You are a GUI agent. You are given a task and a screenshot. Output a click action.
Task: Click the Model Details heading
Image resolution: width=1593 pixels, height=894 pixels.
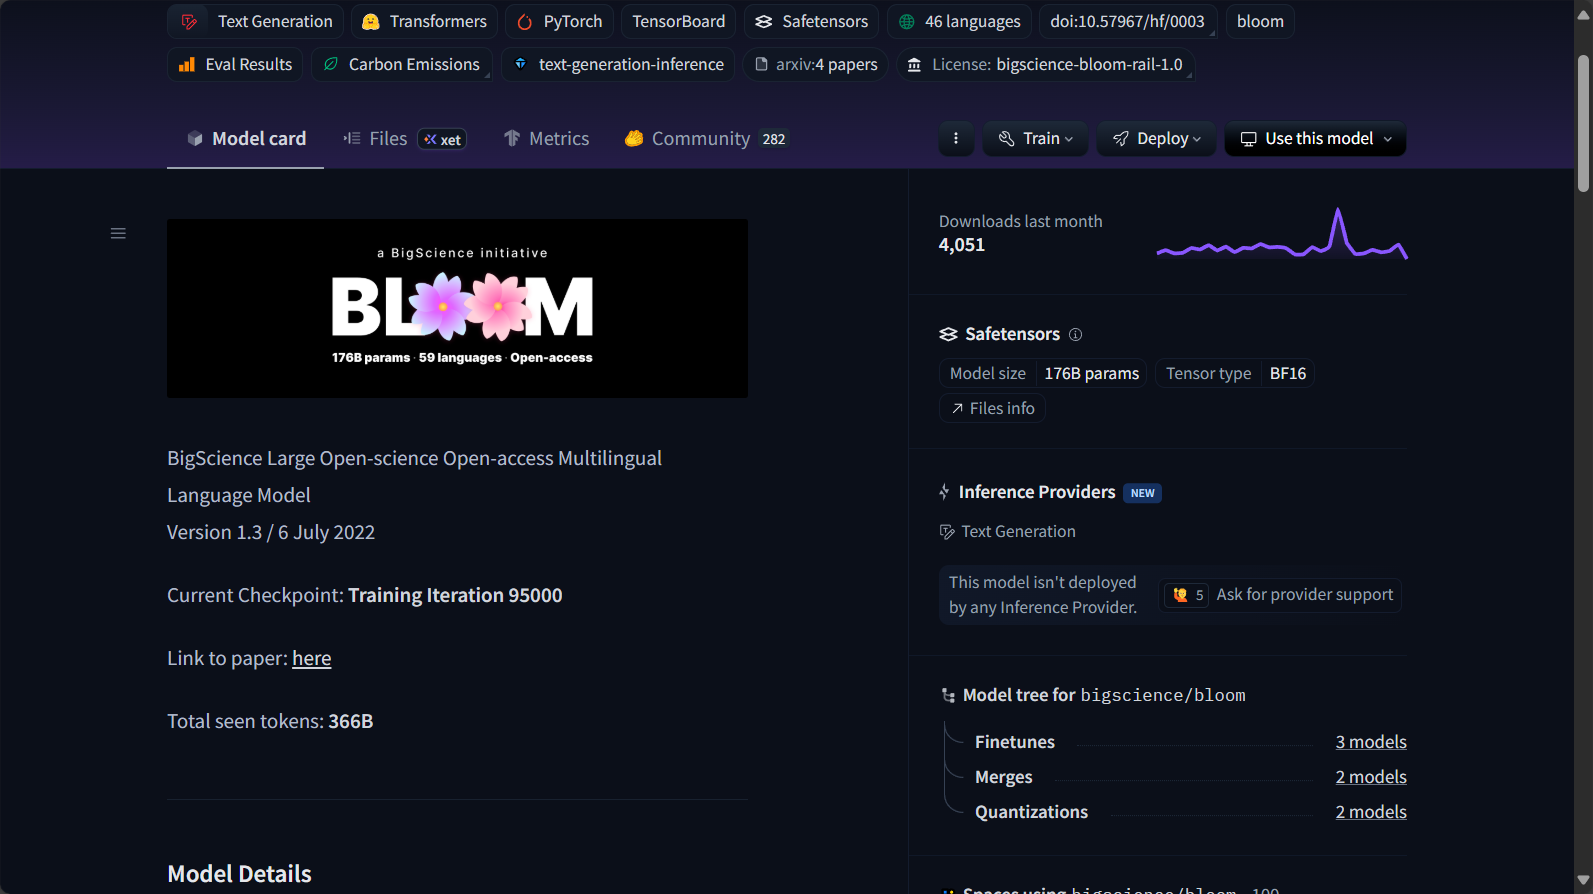[240, 874]
